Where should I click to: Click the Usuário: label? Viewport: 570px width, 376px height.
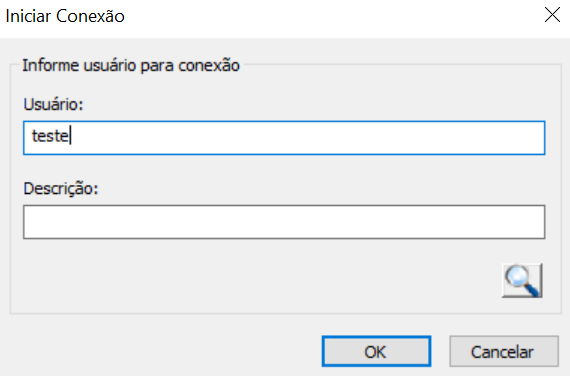tap(53, 104)
